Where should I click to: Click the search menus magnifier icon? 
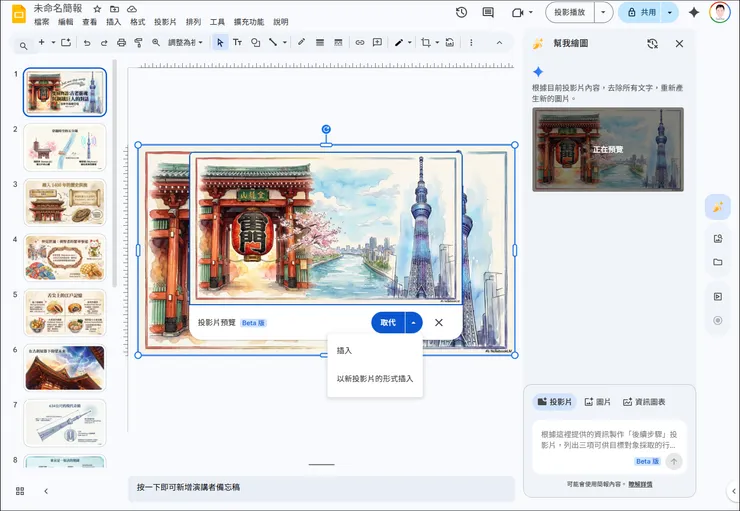23,46
